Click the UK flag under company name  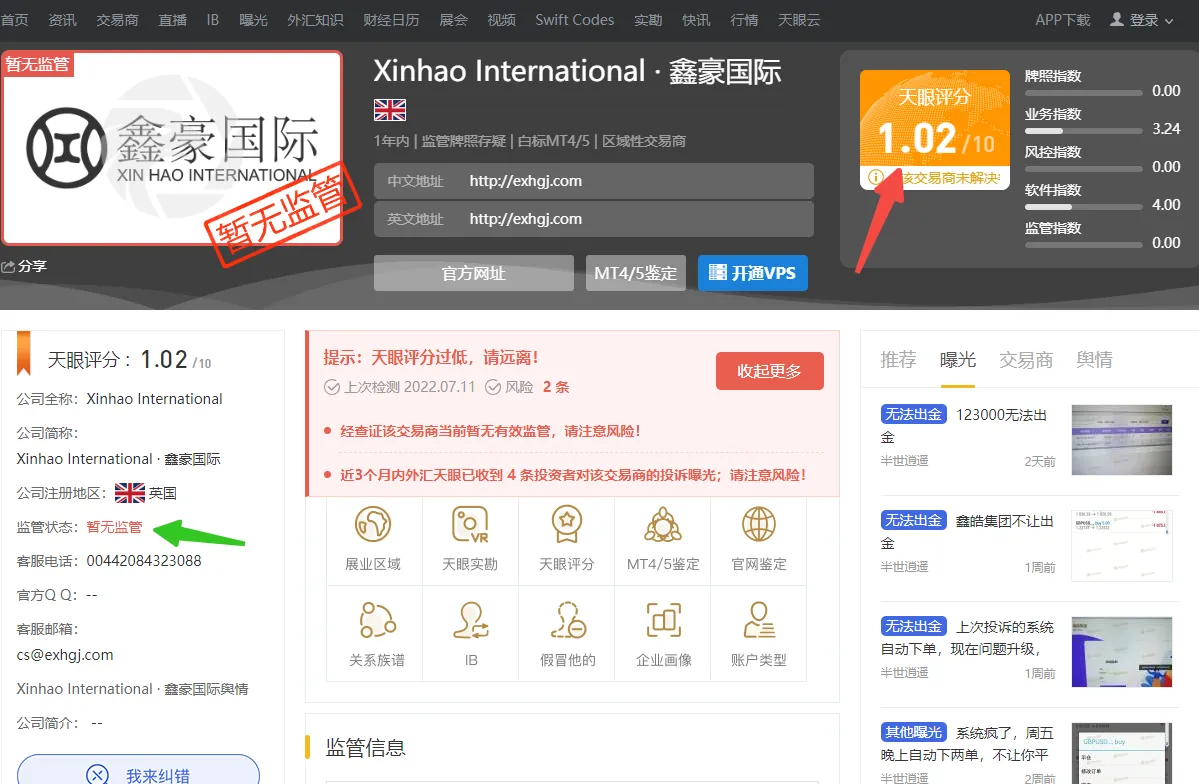pos(390,110)
